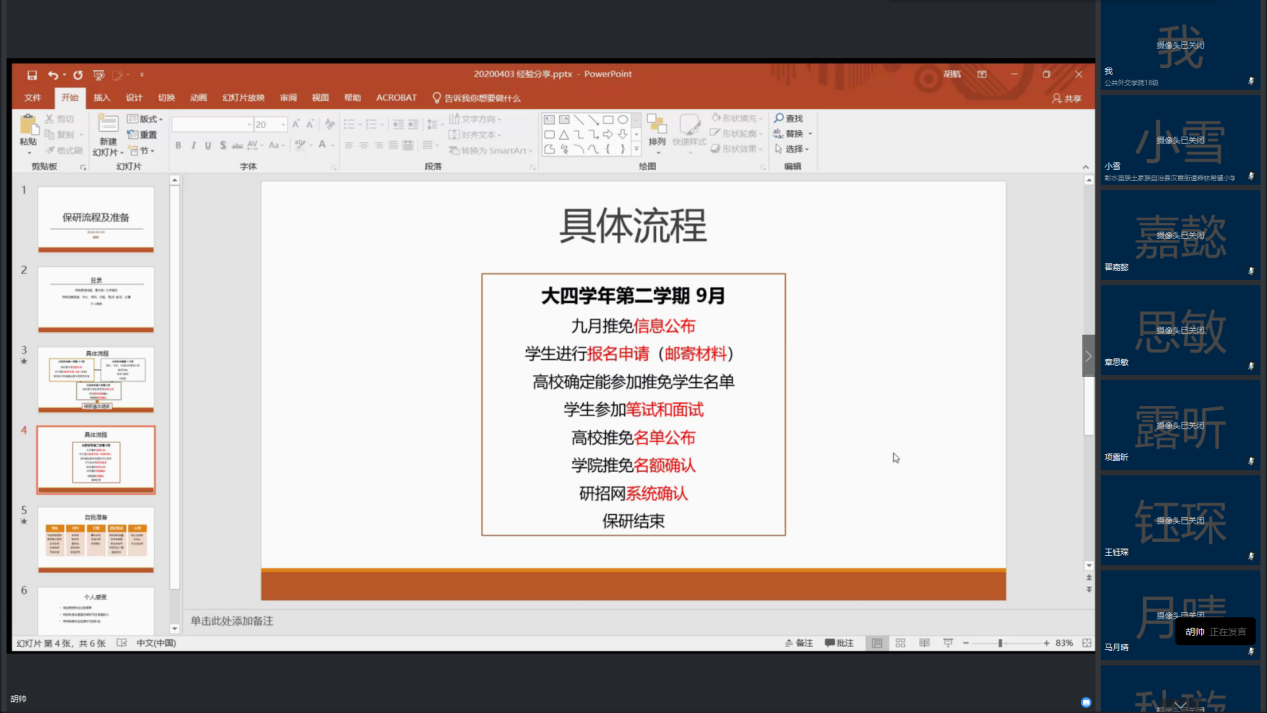Switch to slide sorter view in status bar

click(900, 643)
